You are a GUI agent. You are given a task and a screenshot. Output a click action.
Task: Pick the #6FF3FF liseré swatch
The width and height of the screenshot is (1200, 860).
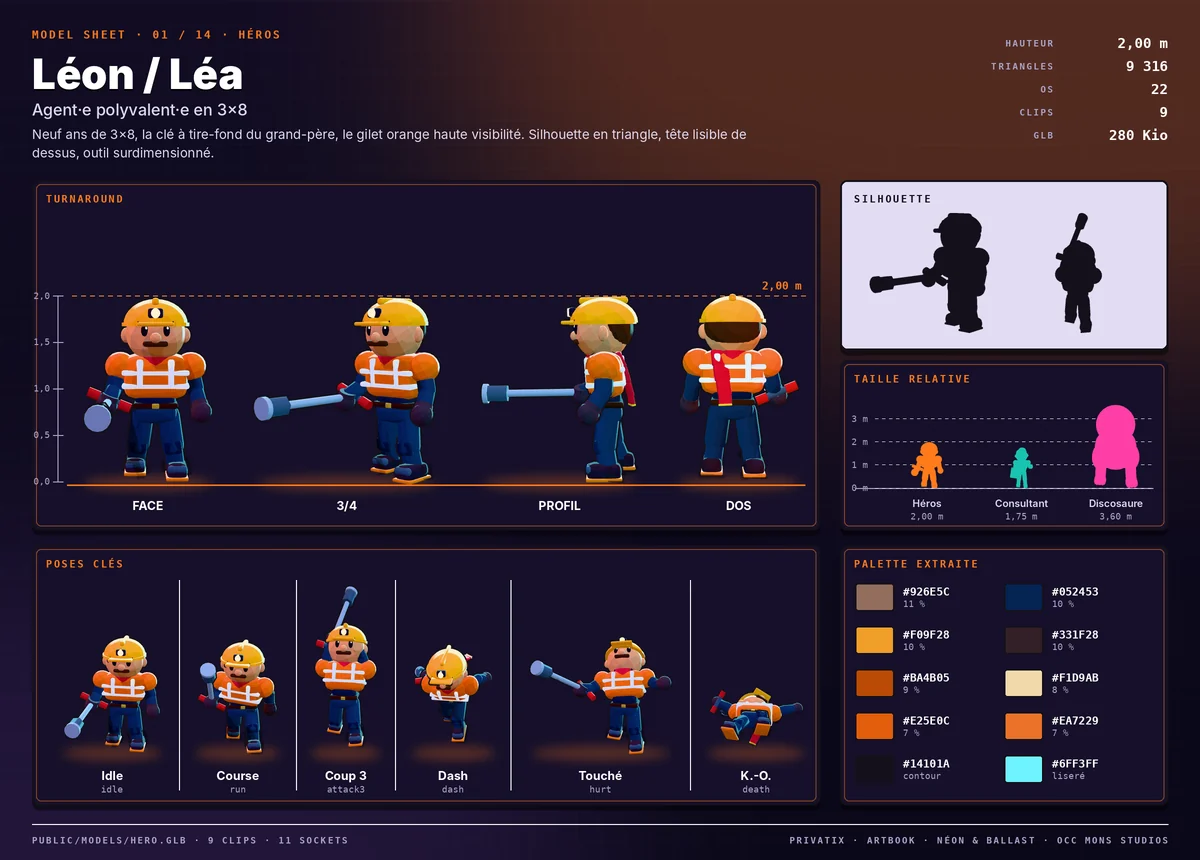(1023, 769)
